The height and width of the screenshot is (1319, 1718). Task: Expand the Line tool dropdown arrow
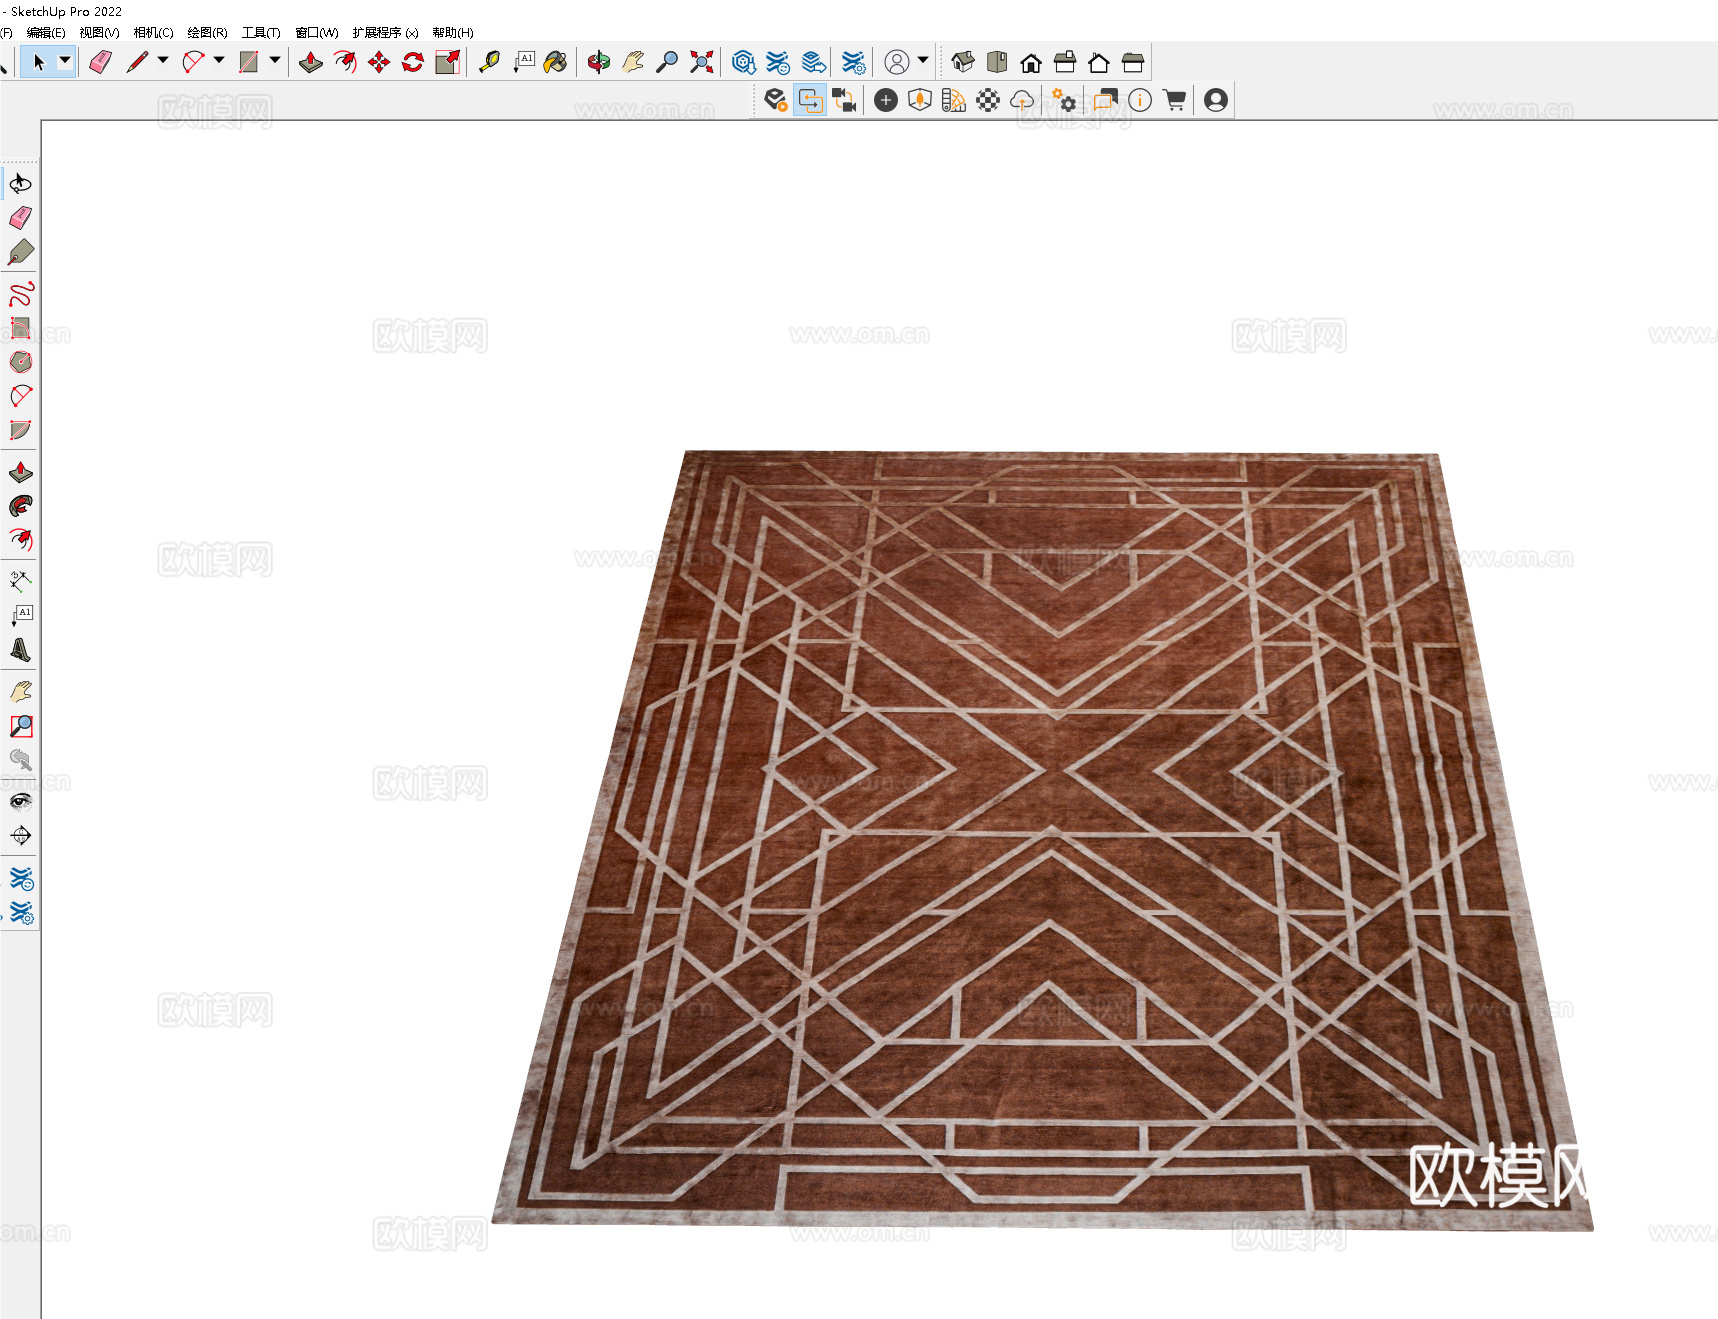163,61
